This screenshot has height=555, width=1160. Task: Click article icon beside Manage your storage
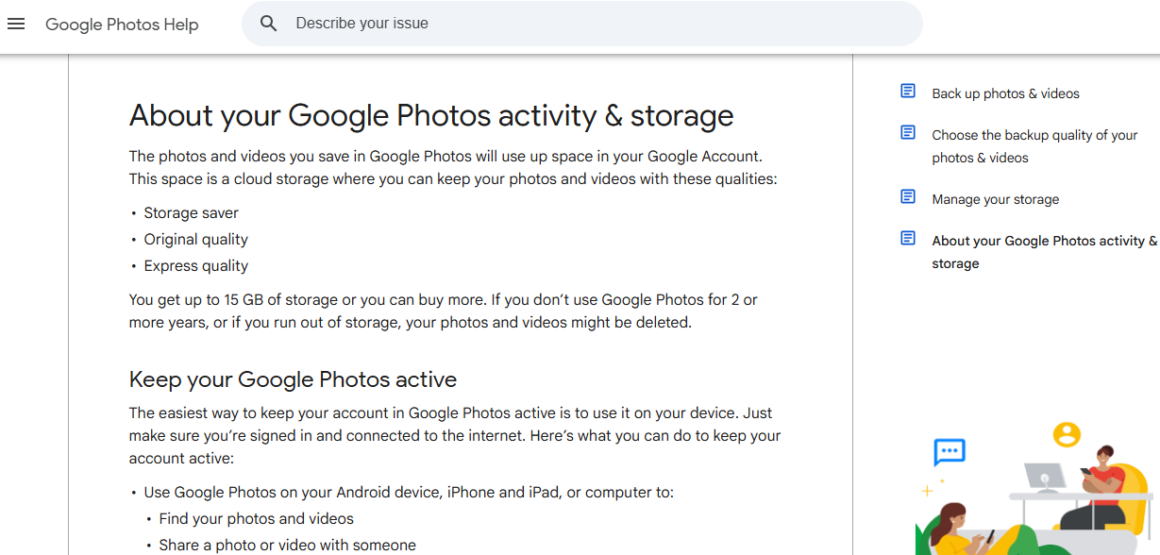[x=908, y=197]
